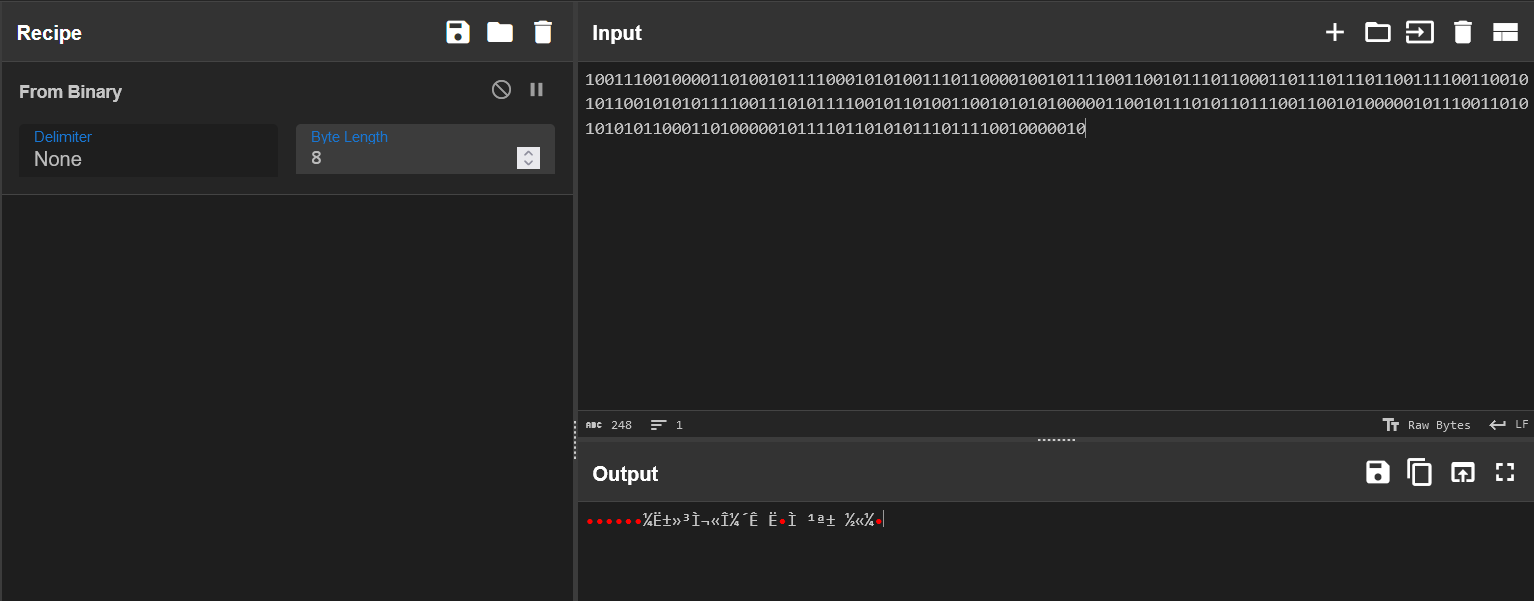Viewport: 1534px width, 602px height.
Task: Open folder as input
Action: coord(1377,32)
